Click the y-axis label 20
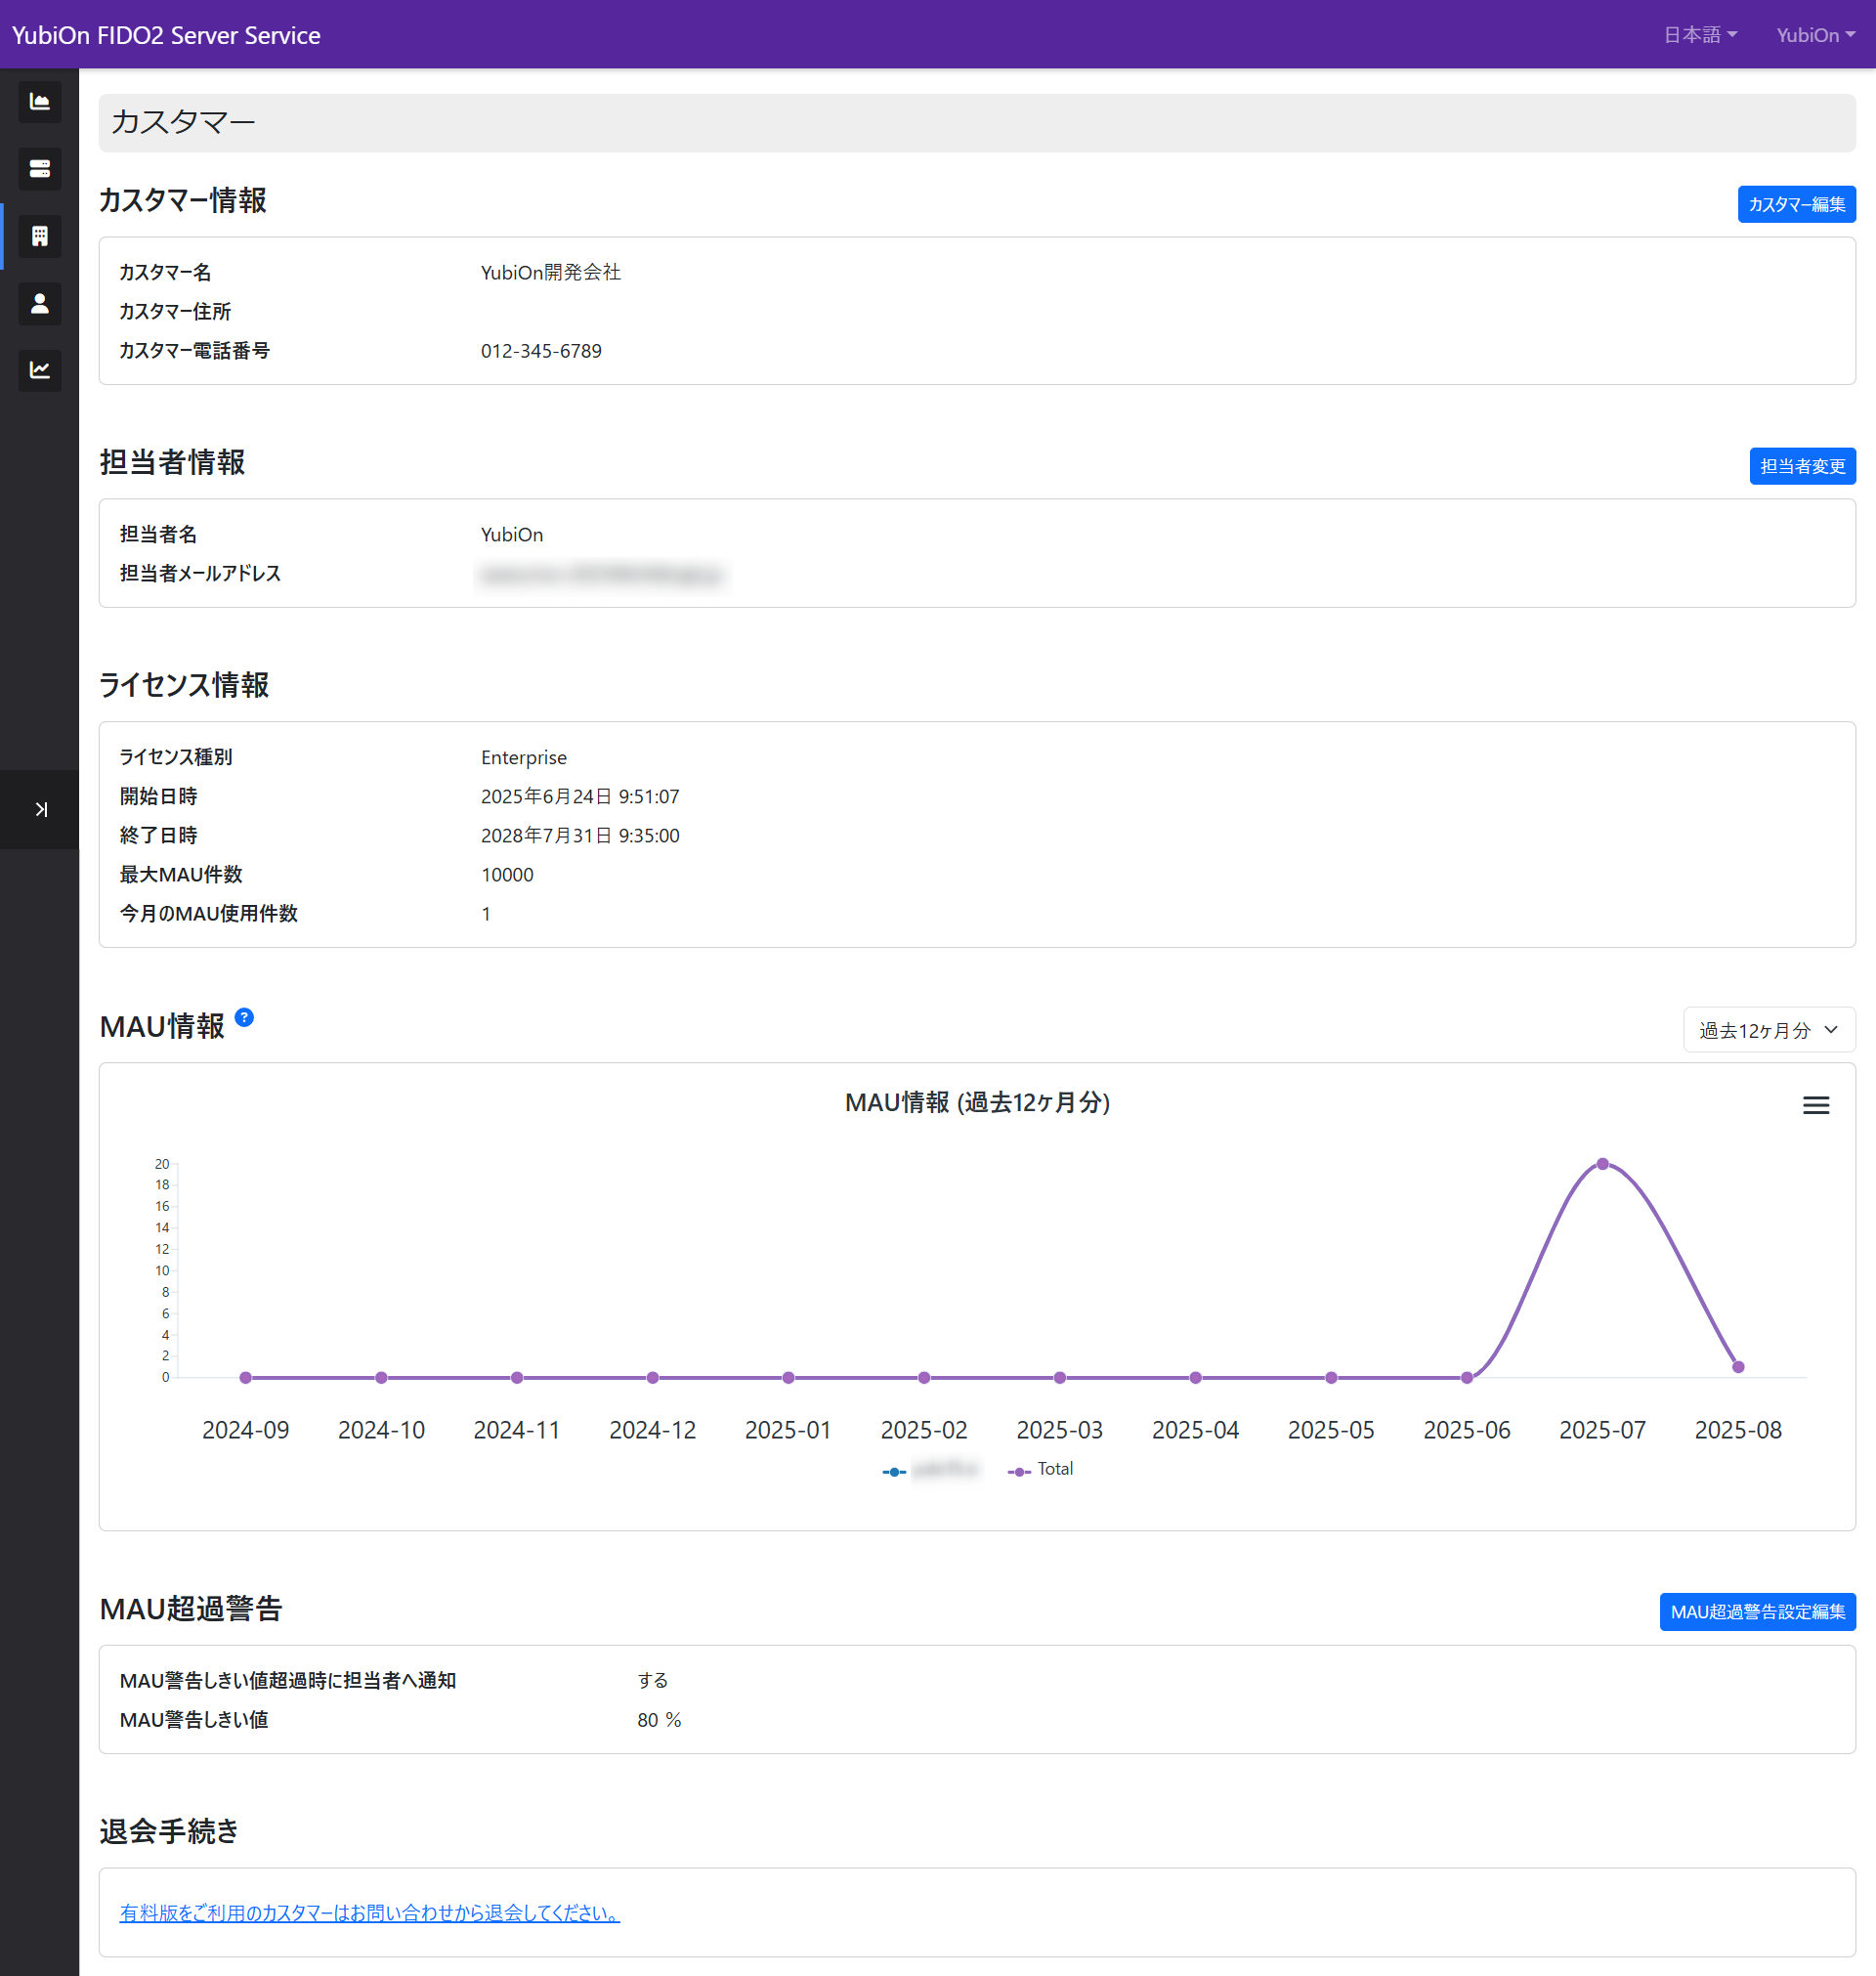Viewport: 1876px width, 1976px height. coord(162,1164)
